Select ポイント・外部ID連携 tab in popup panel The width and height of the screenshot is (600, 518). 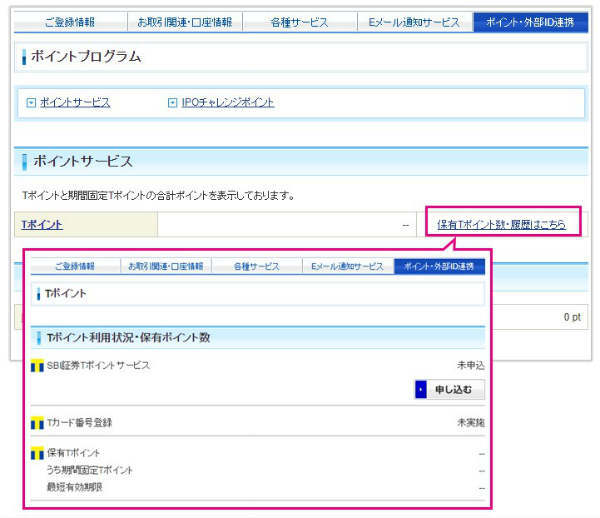point(439,266)
